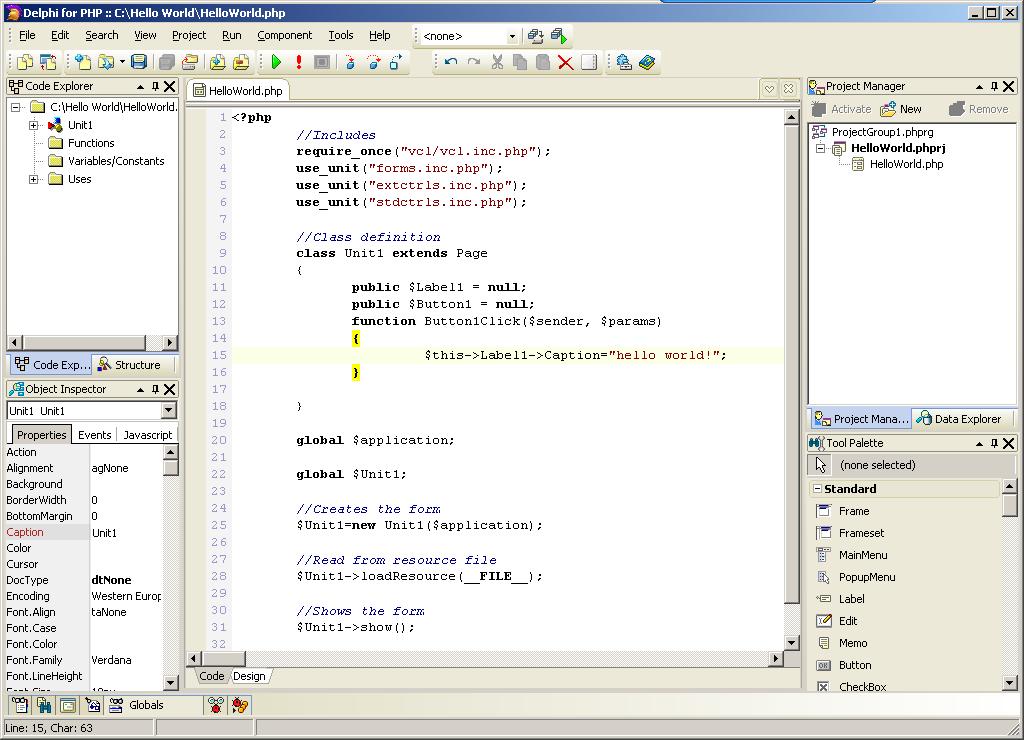
Task: Click the arrow pointer icon in Tool Palette
Action: [821, 465]
